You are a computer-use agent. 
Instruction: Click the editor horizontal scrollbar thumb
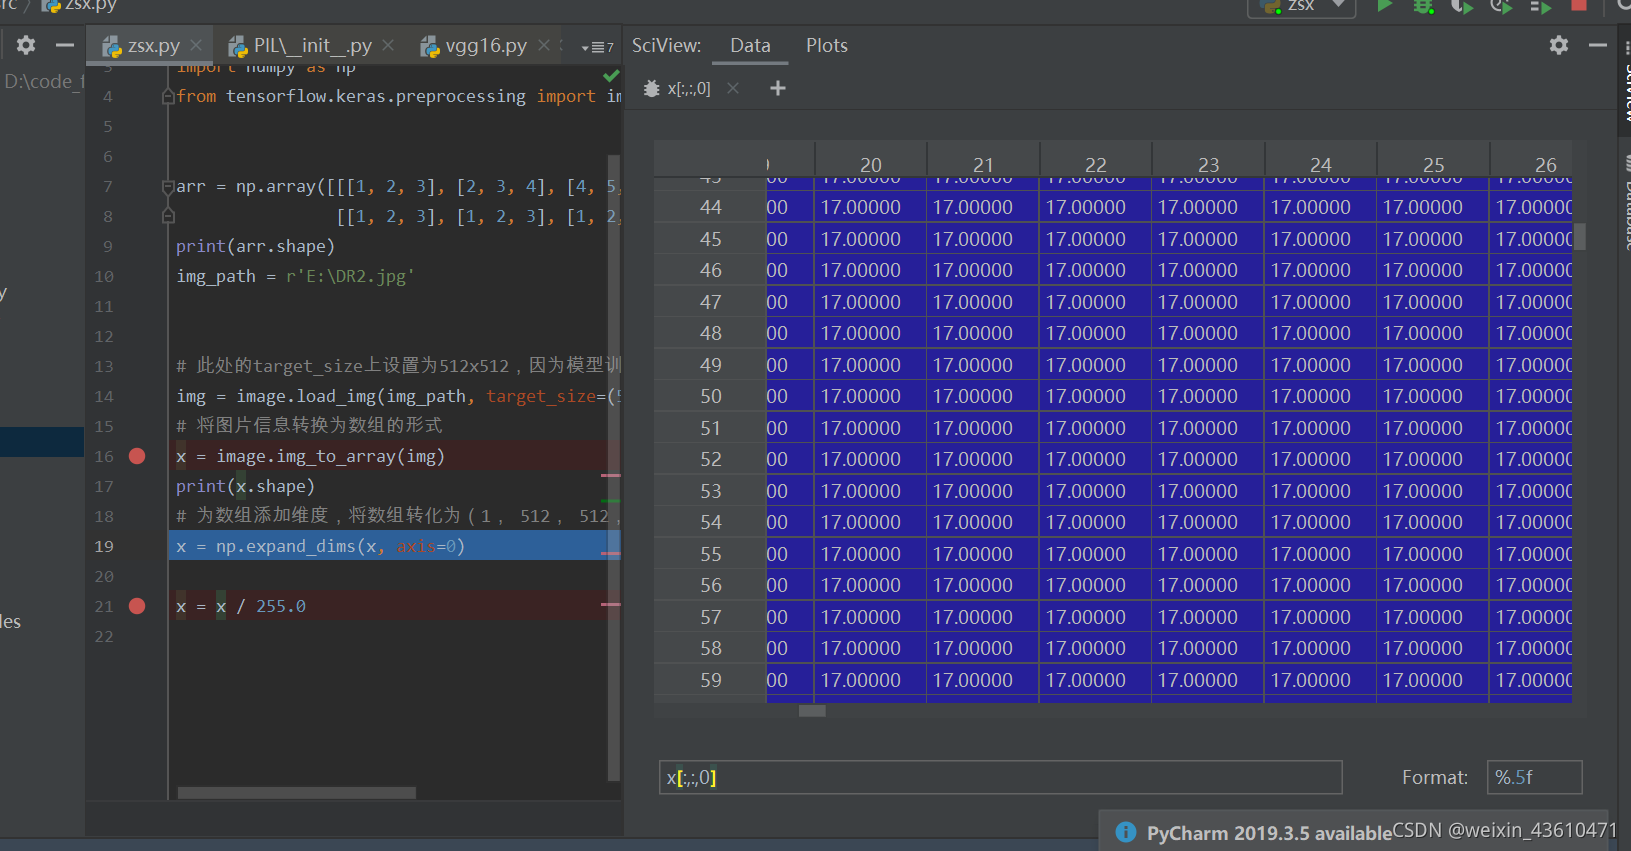pyautogui.click(x=296, y=793)
